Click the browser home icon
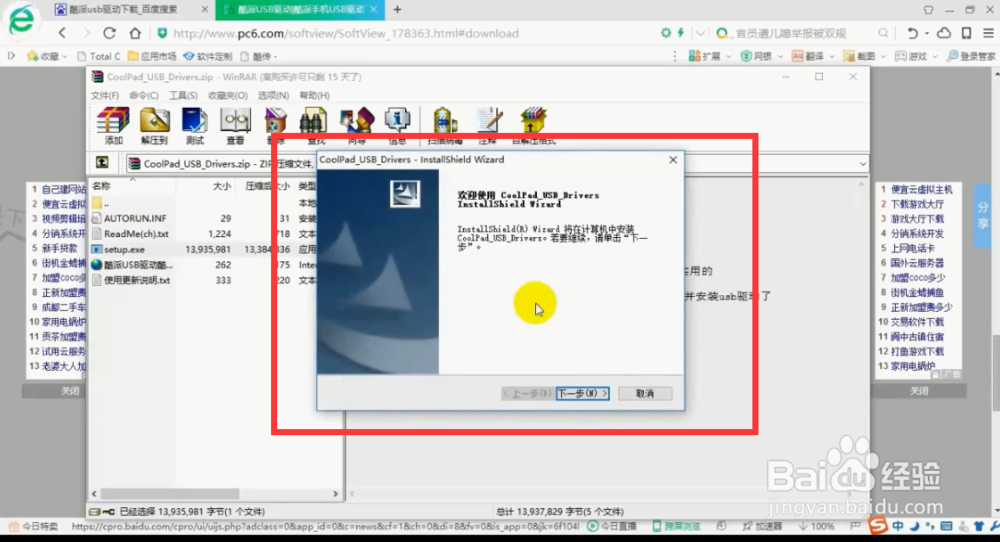This screenshot has height=542, width=1000. 135,33
